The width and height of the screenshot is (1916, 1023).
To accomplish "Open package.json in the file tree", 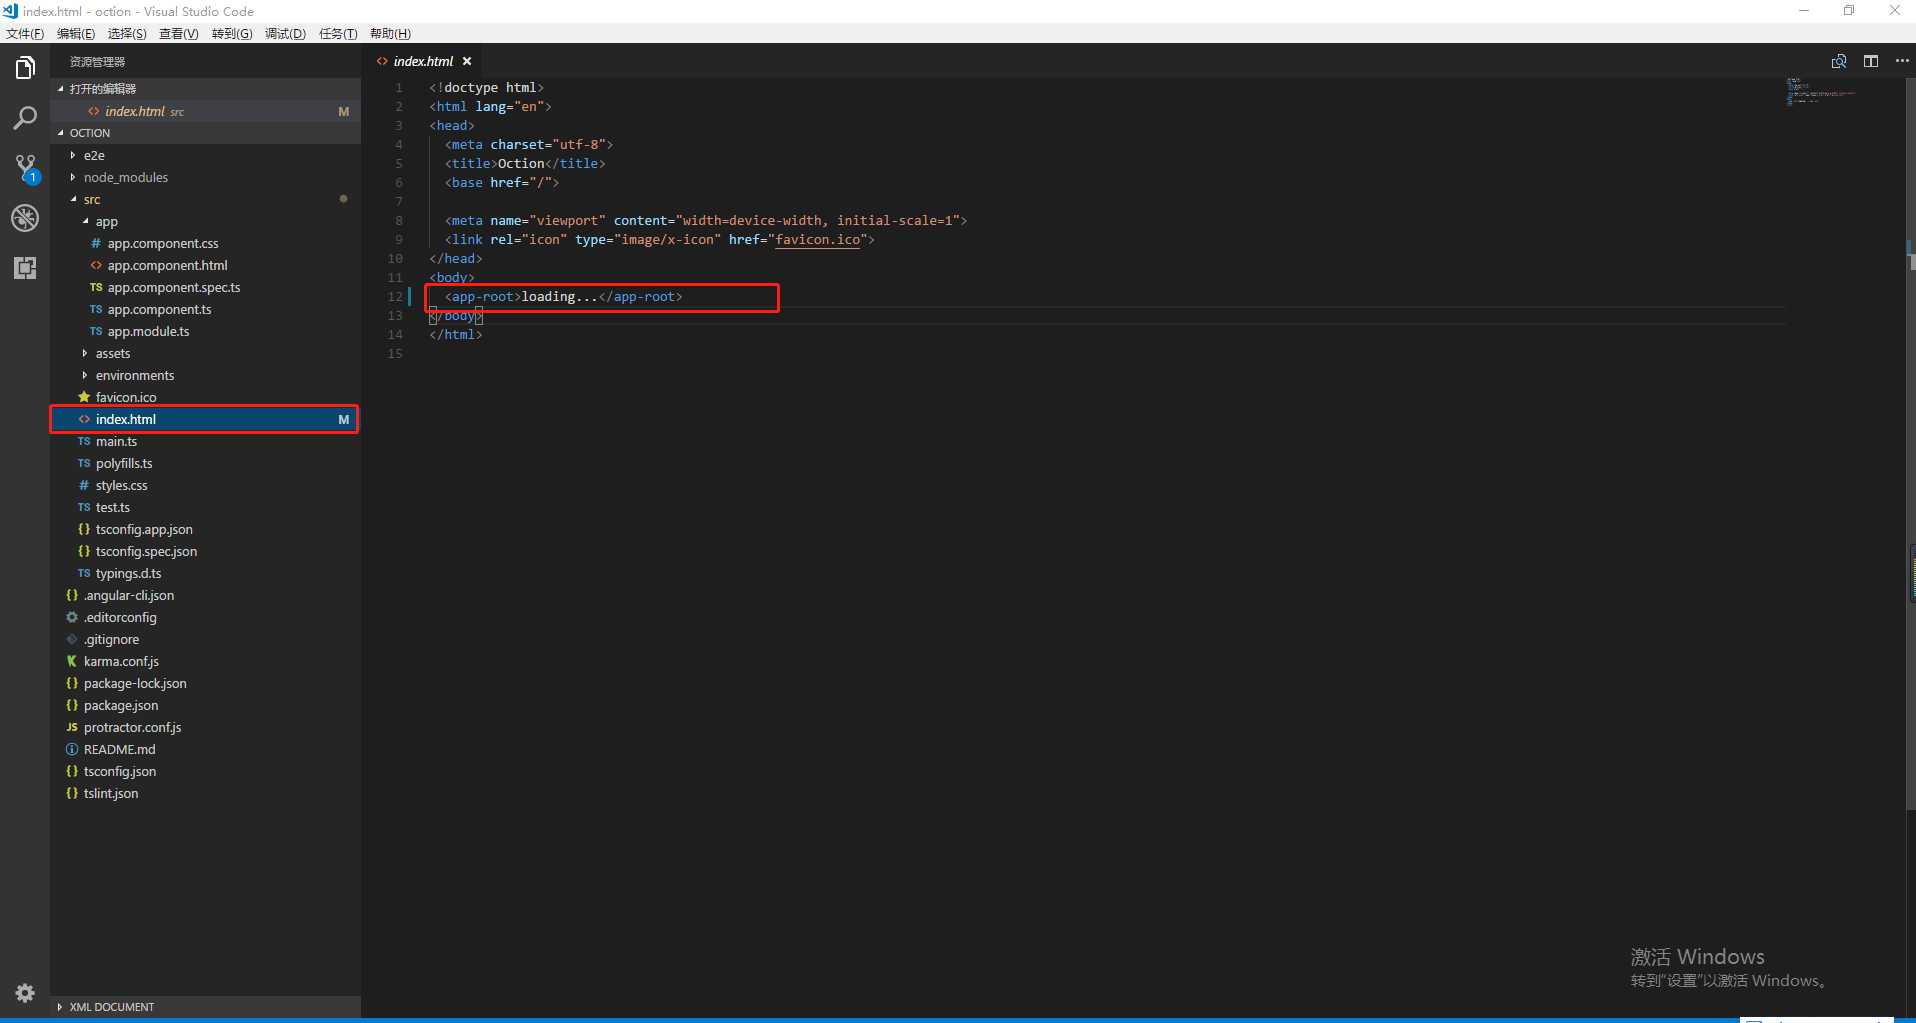I will (121, 705).
